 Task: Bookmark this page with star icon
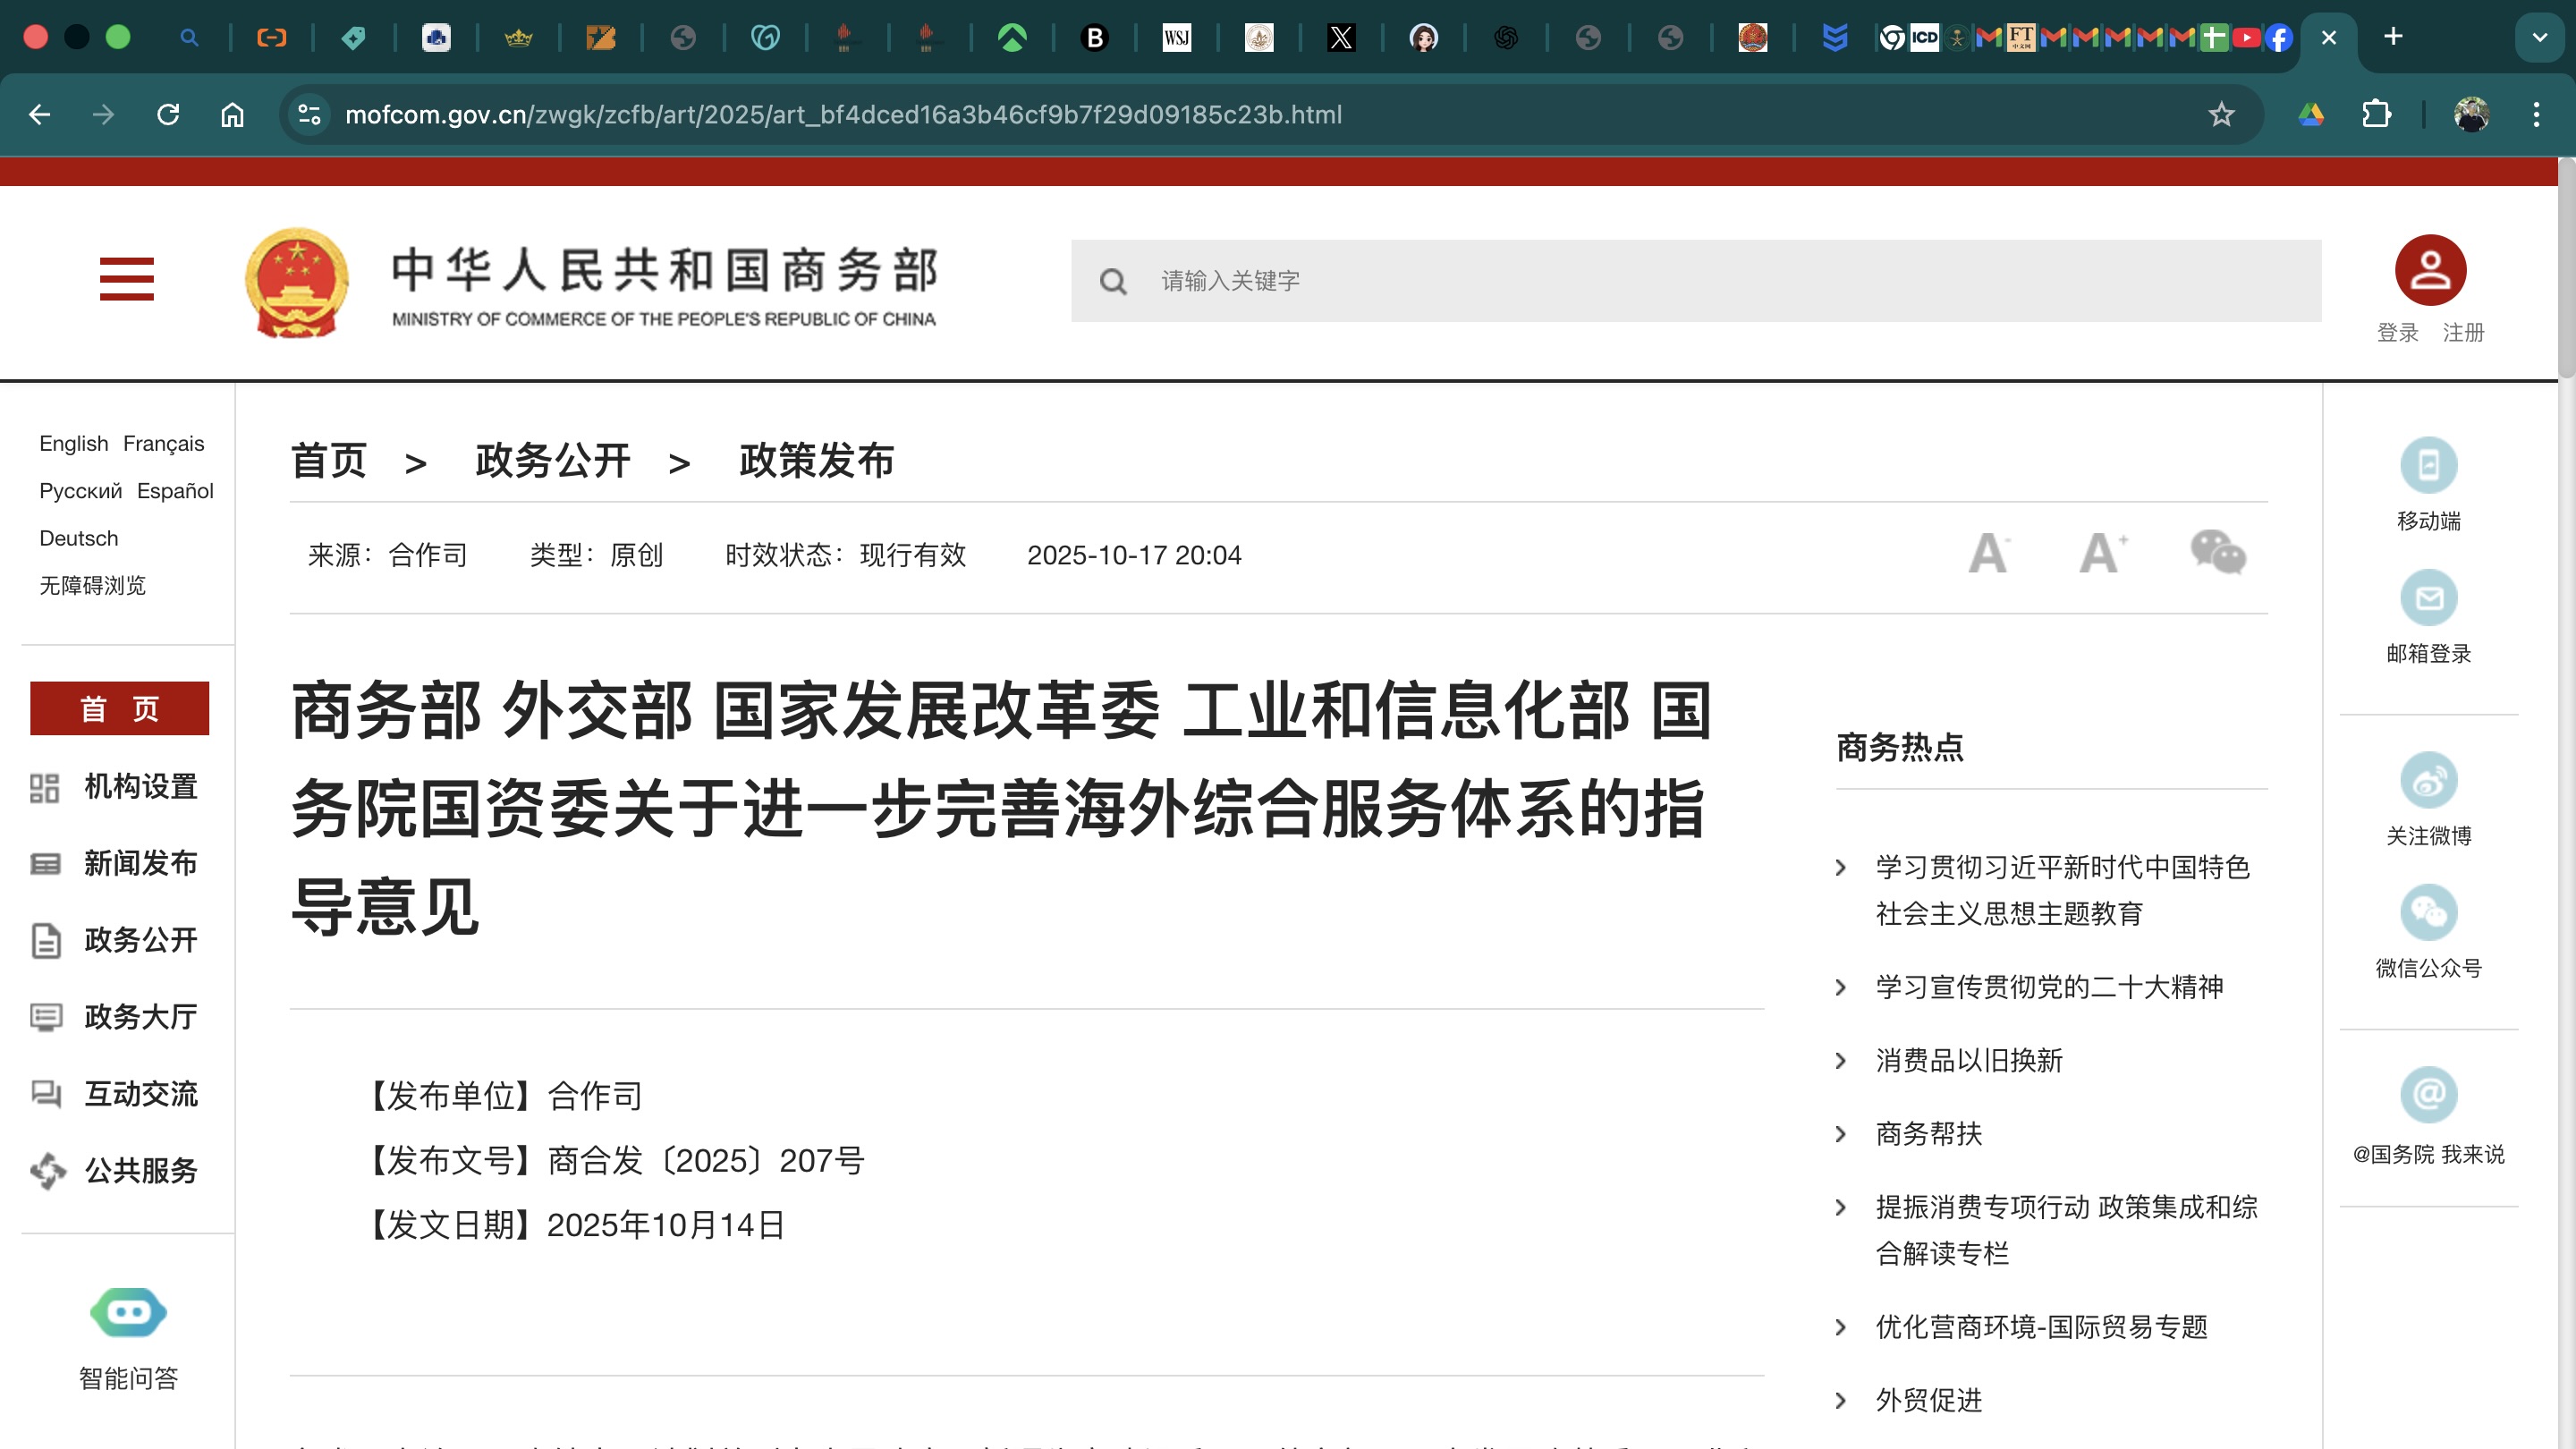point(2221,115)
